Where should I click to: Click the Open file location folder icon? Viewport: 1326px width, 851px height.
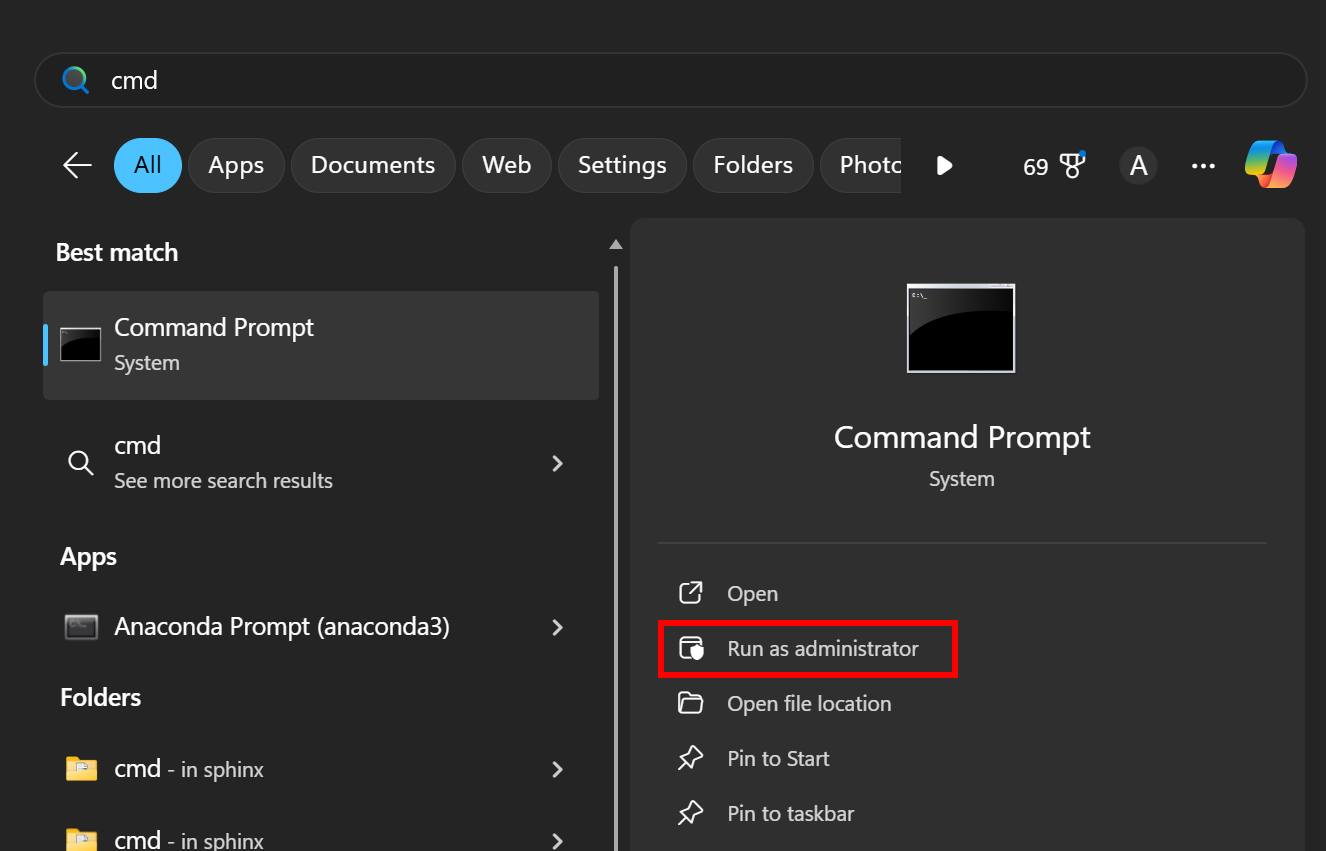(x=690, y=704)
